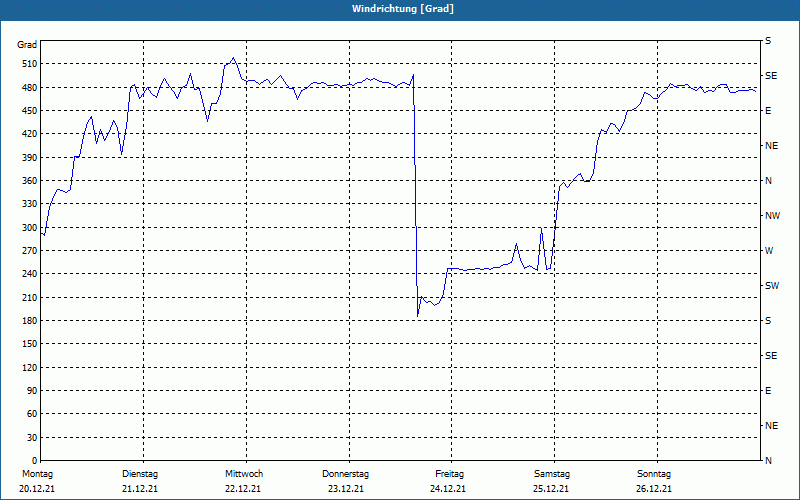Screen dimensions: 800x500
Task: Select the 0 axis origin label
Action: click(x=34, y=460)
